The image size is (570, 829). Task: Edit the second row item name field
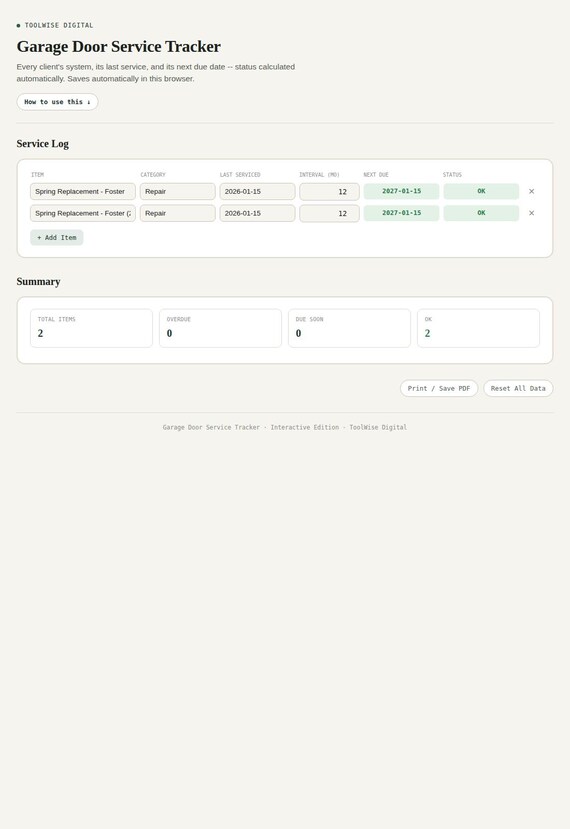click(82, 213)
